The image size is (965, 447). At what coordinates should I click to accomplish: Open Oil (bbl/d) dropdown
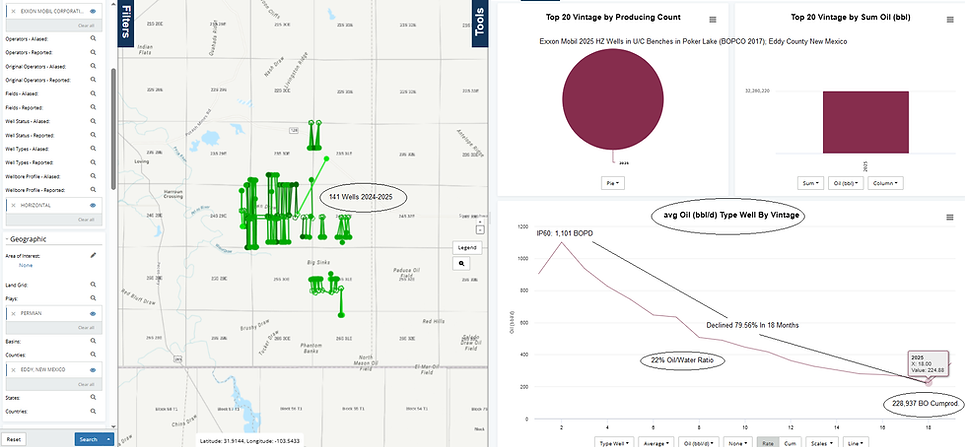697,442
